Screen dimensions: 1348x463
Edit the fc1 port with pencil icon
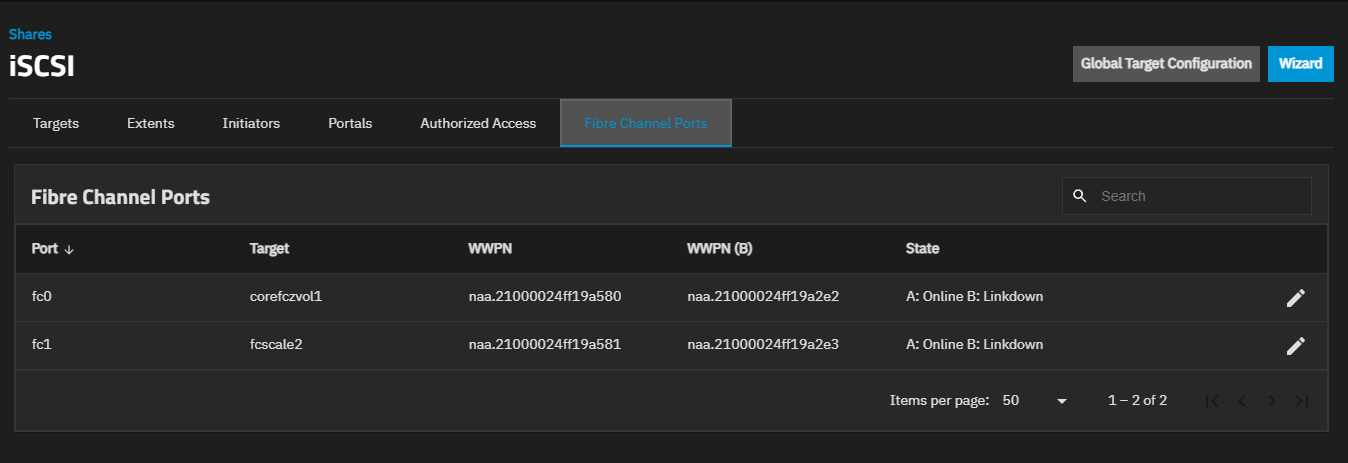pos(1295,346)
